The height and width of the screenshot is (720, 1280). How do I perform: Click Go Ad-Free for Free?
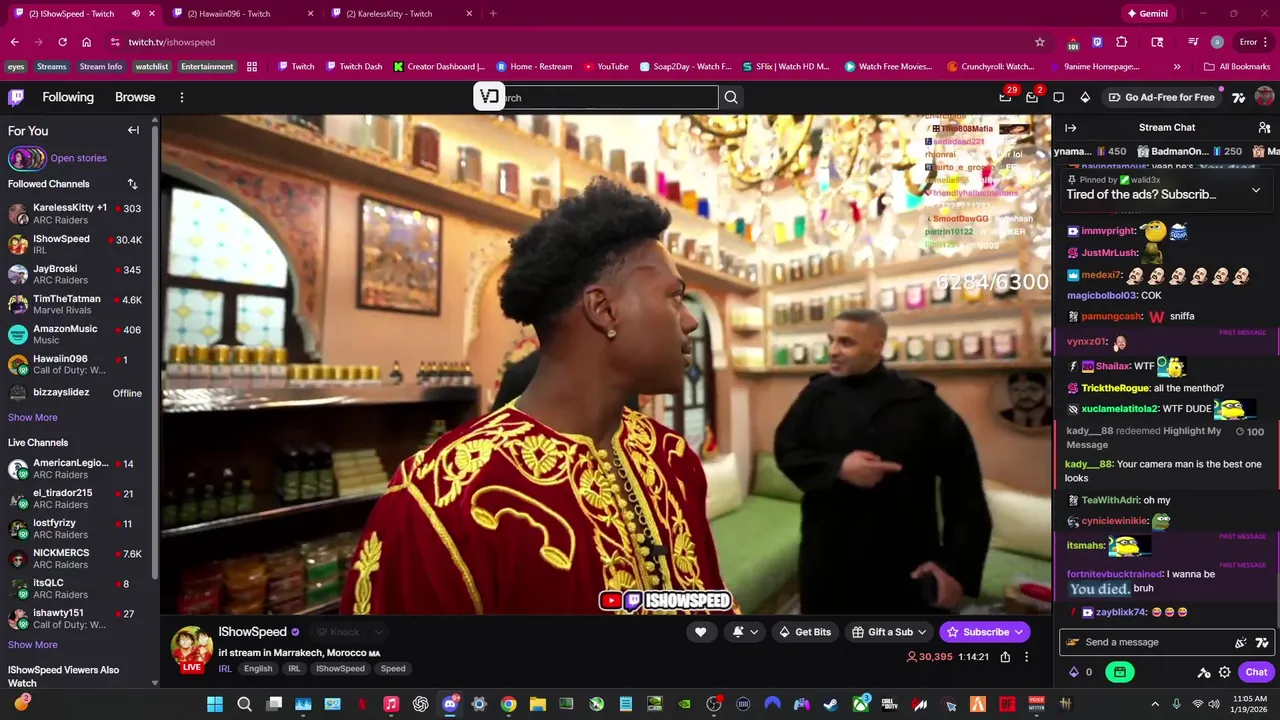[x=1161, y=97]
